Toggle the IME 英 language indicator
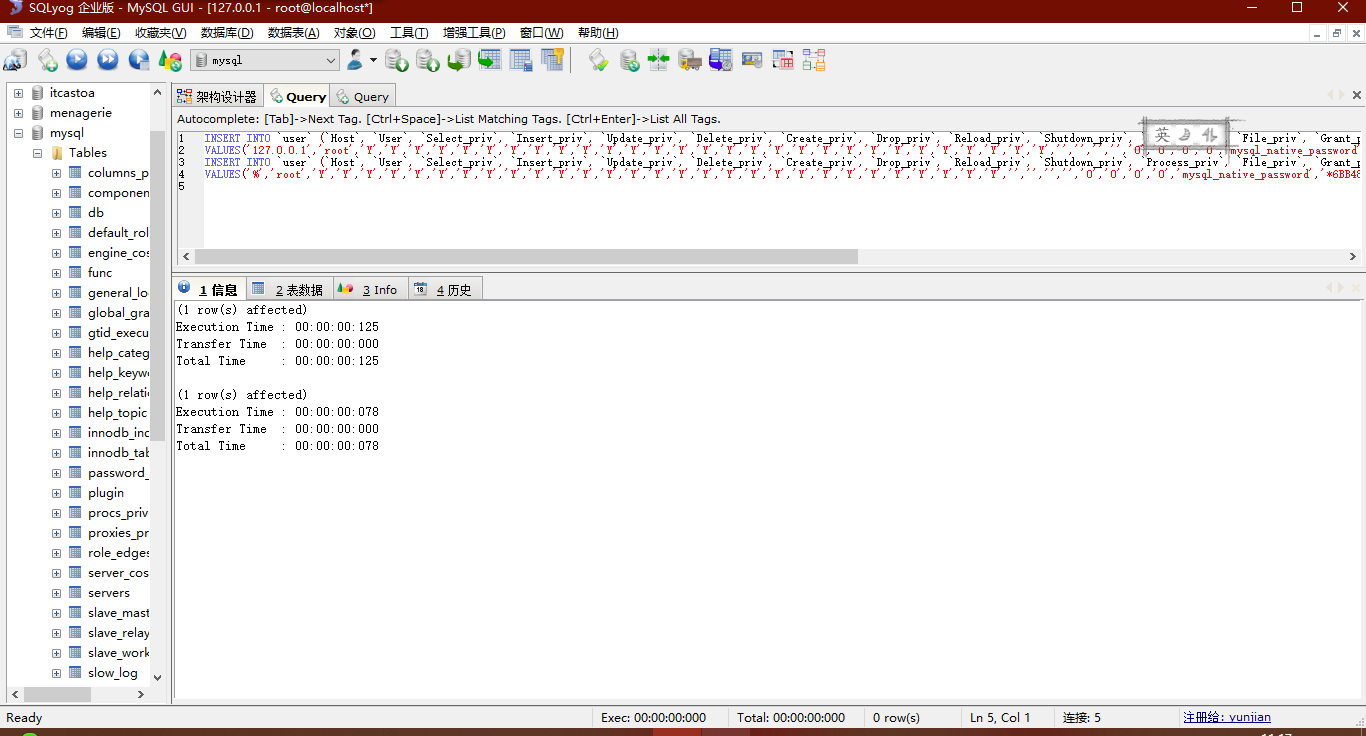 click(x=1162, y=134)
